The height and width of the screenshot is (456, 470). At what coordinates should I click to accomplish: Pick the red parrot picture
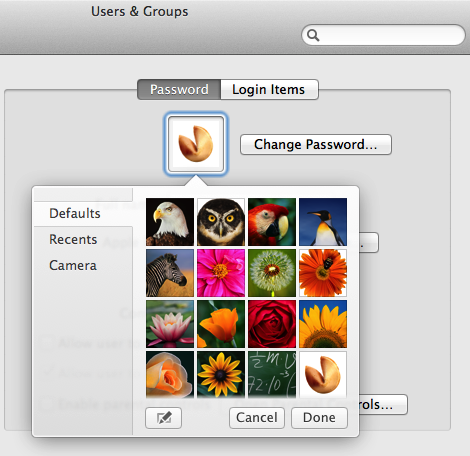(272, 222)
